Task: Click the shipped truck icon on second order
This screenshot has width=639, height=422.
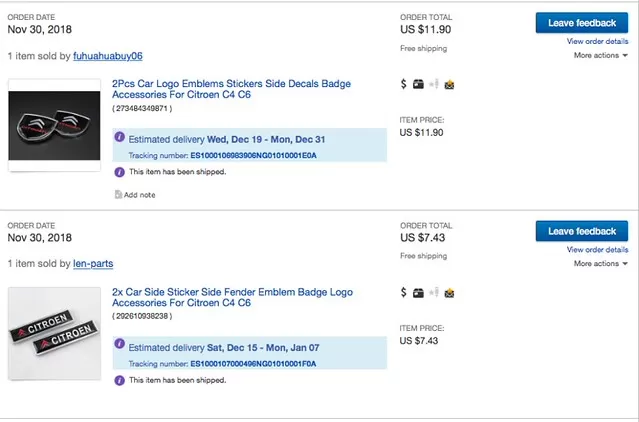Action: (x=419, y=293)
